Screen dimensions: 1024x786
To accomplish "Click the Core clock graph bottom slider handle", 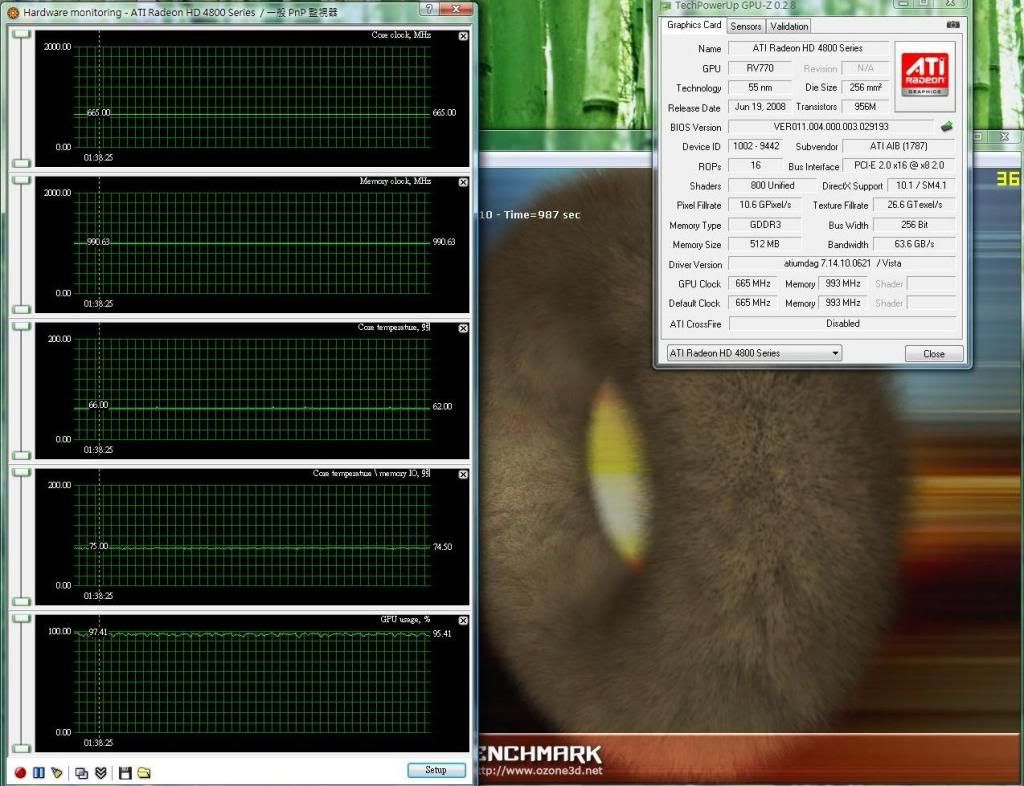I will tap(22, 163).
